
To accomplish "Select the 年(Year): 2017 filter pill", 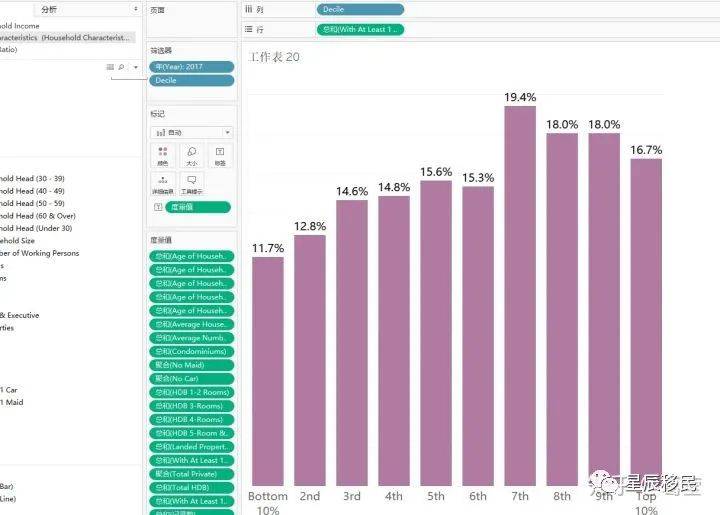I will coord(191,67).
